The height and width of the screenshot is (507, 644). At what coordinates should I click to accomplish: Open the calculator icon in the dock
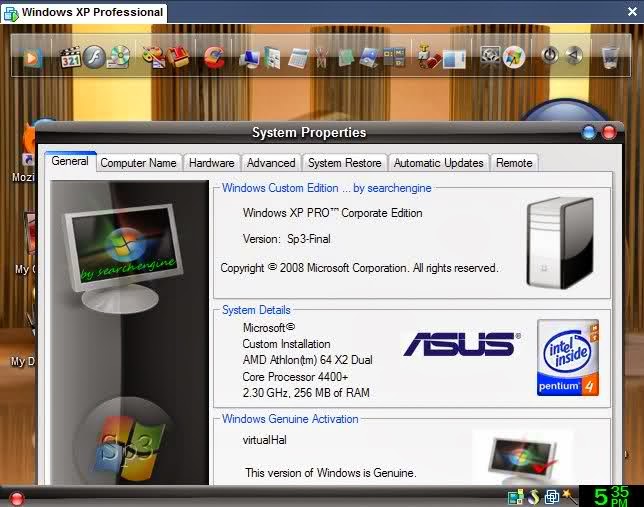[x=298, y=57]
